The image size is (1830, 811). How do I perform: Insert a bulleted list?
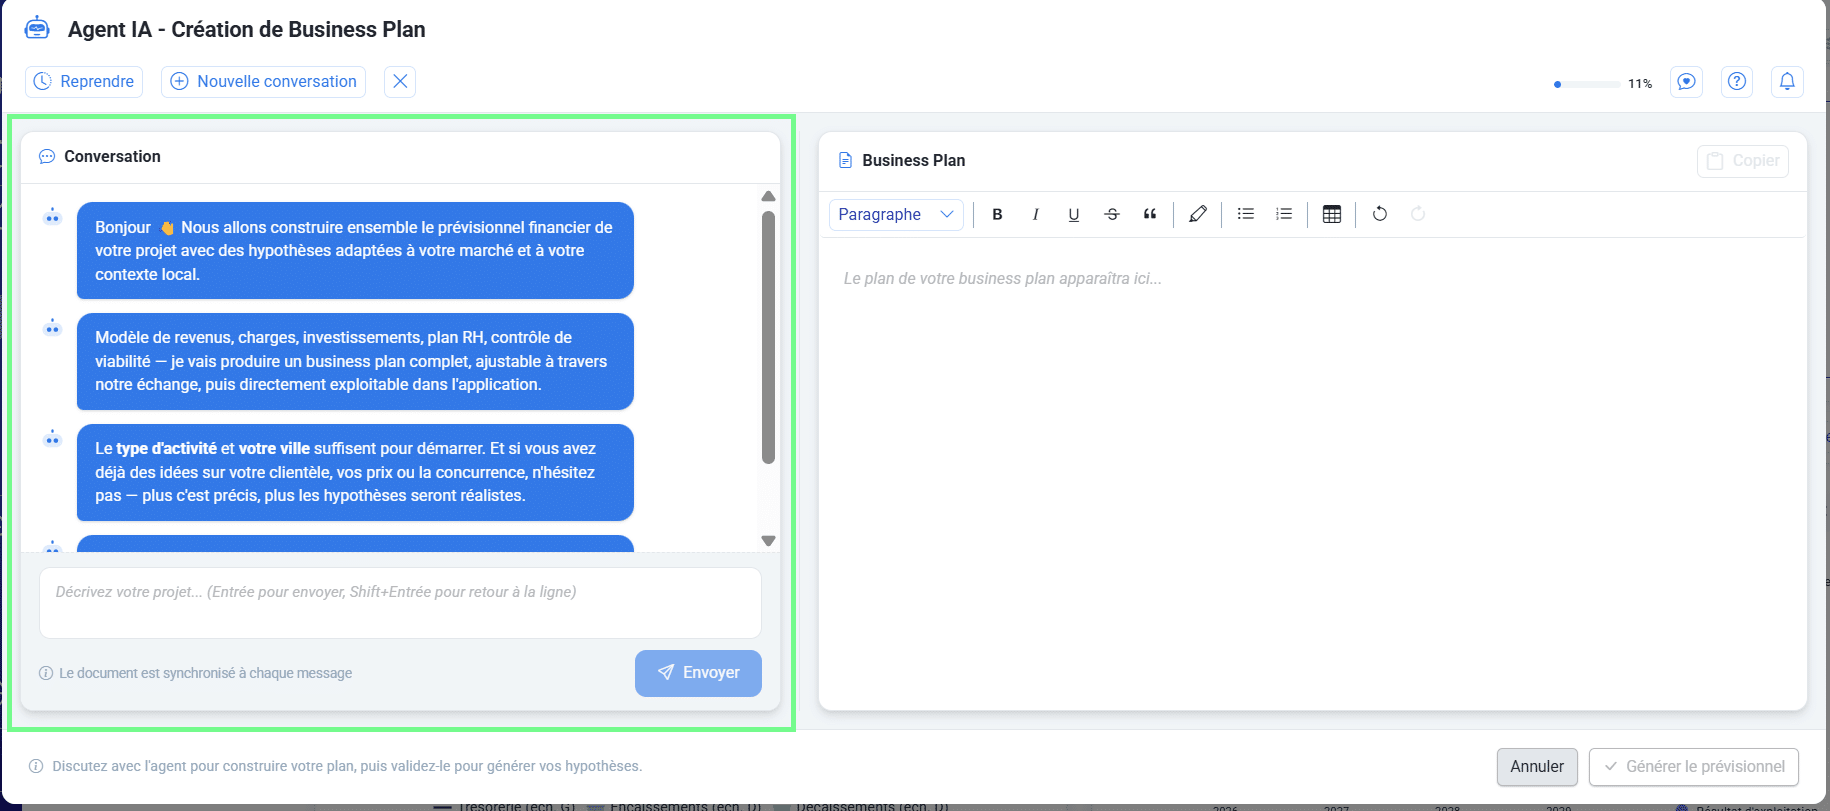(1245, 214)
